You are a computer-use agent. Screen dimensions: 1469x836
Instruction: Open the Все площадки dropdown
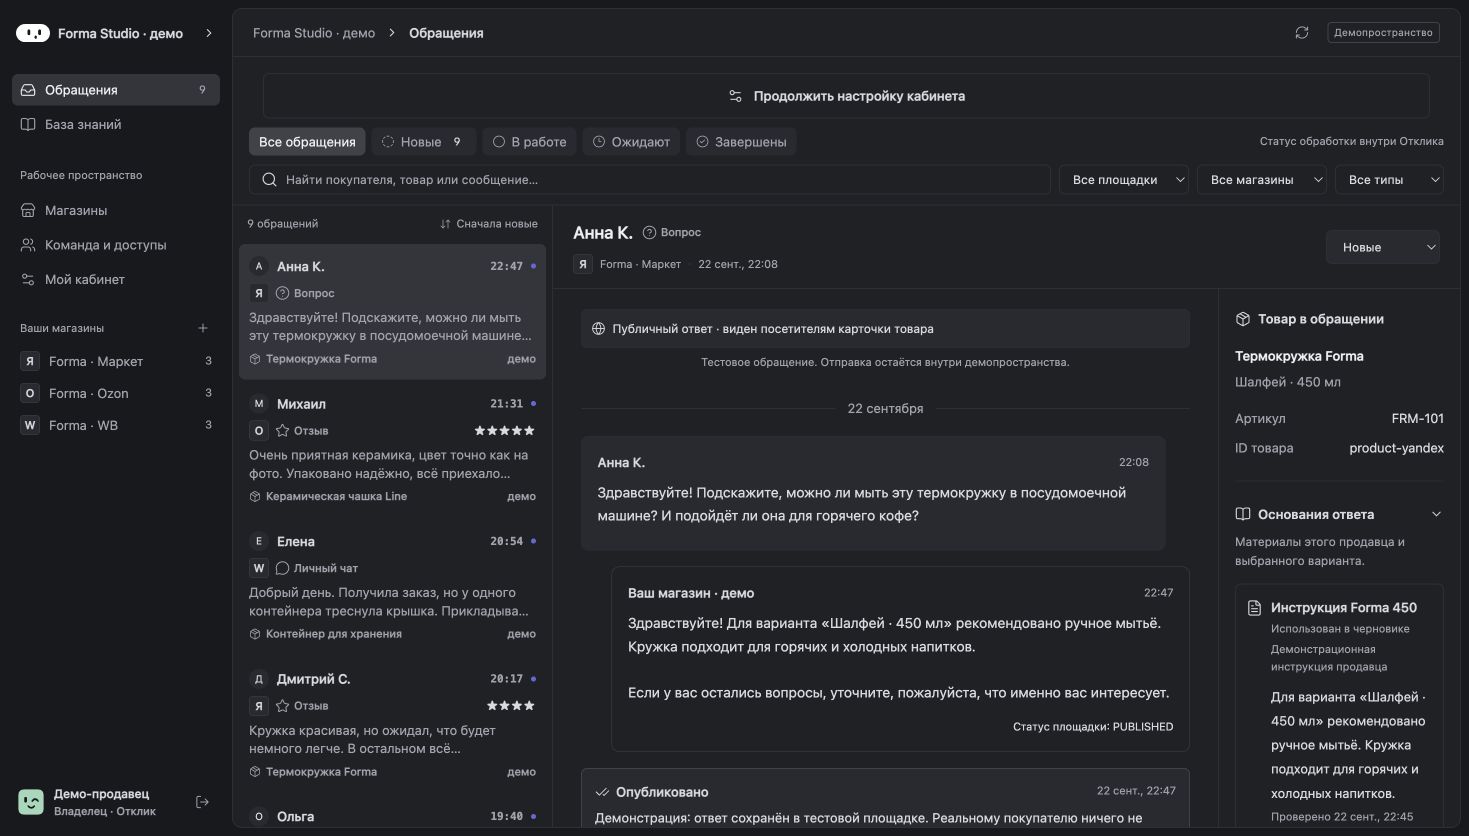[x=1124, y=180]
